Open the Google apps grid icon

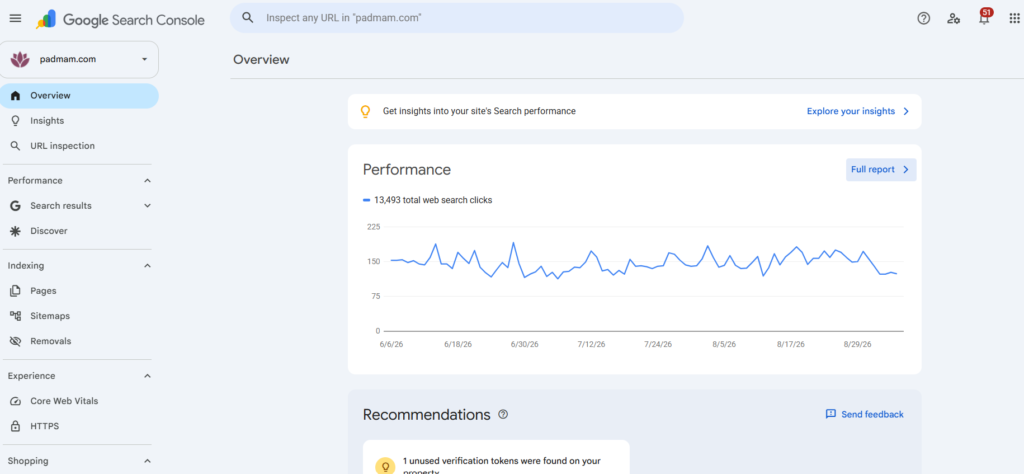click(1014, 18)
